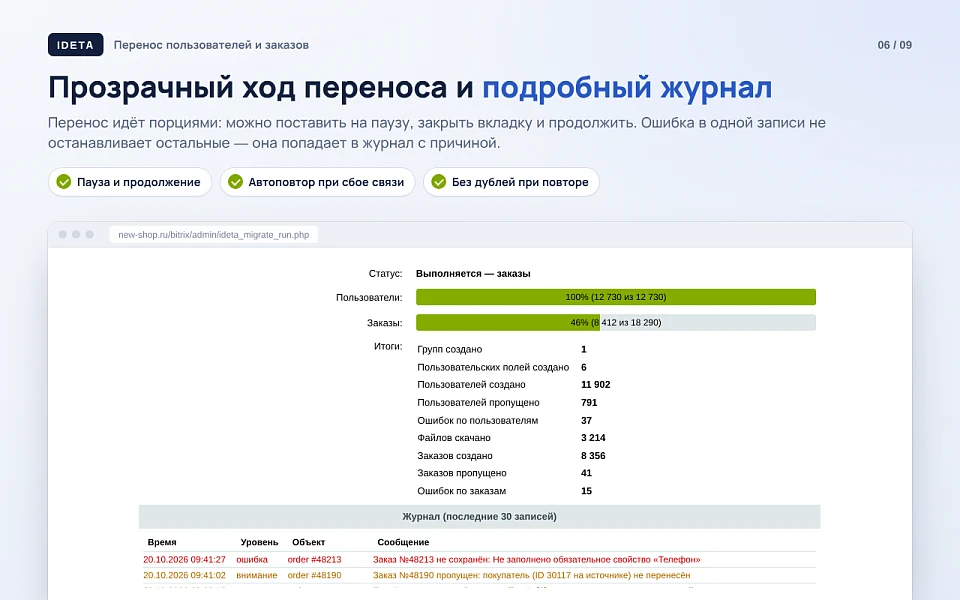
Task: Click the Статус: label
Action: coord(385,274)
